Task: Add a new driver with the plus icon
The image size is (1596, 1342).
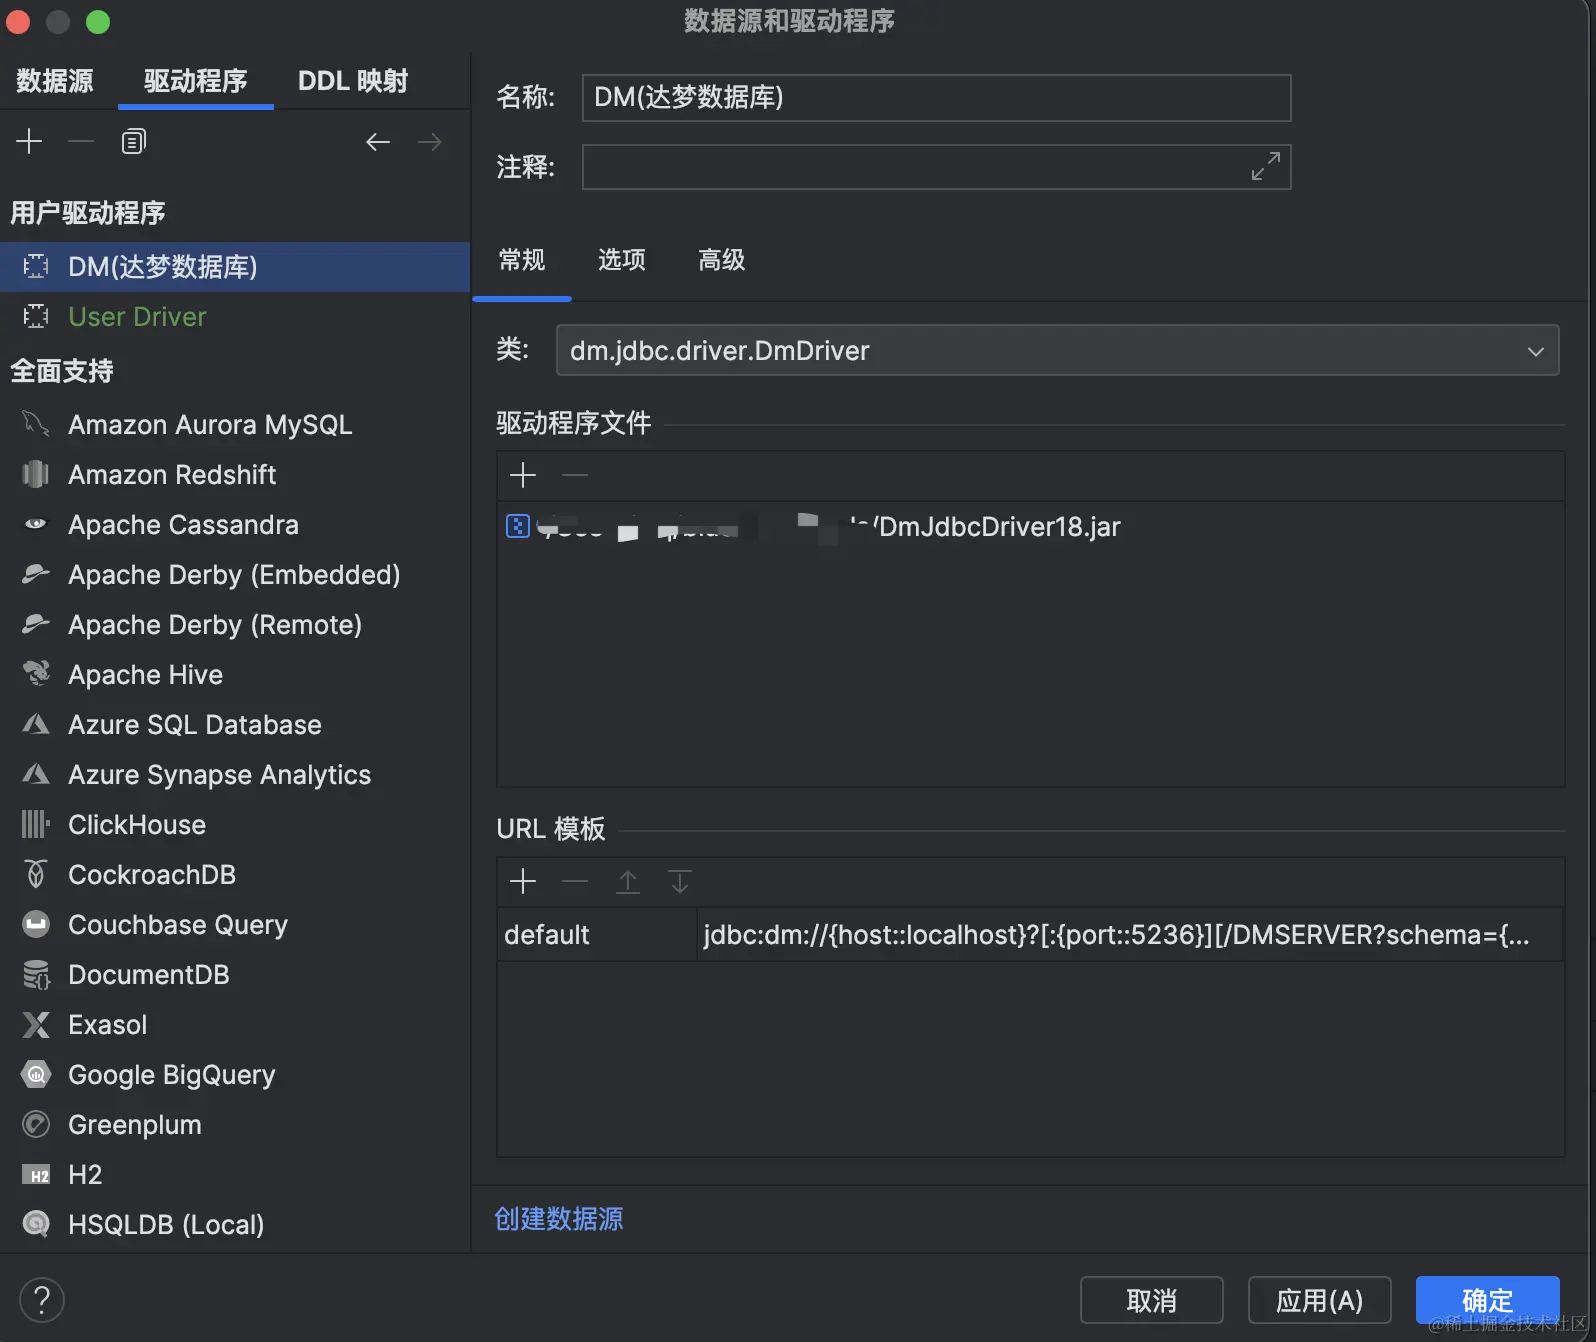Action: (29, 142)
